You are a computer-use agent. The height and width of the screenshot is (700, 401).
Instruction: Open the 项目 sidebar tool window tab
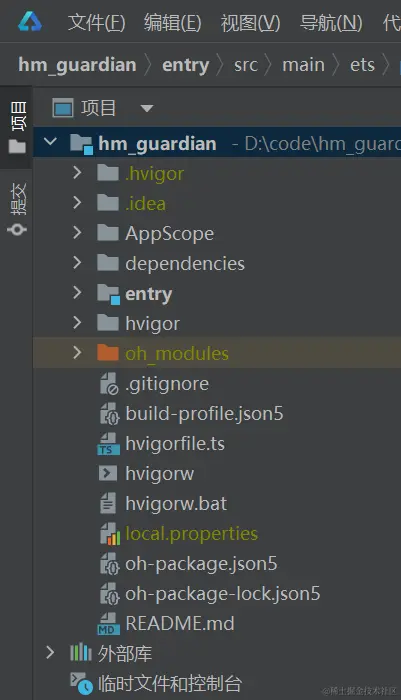[17, 127]
